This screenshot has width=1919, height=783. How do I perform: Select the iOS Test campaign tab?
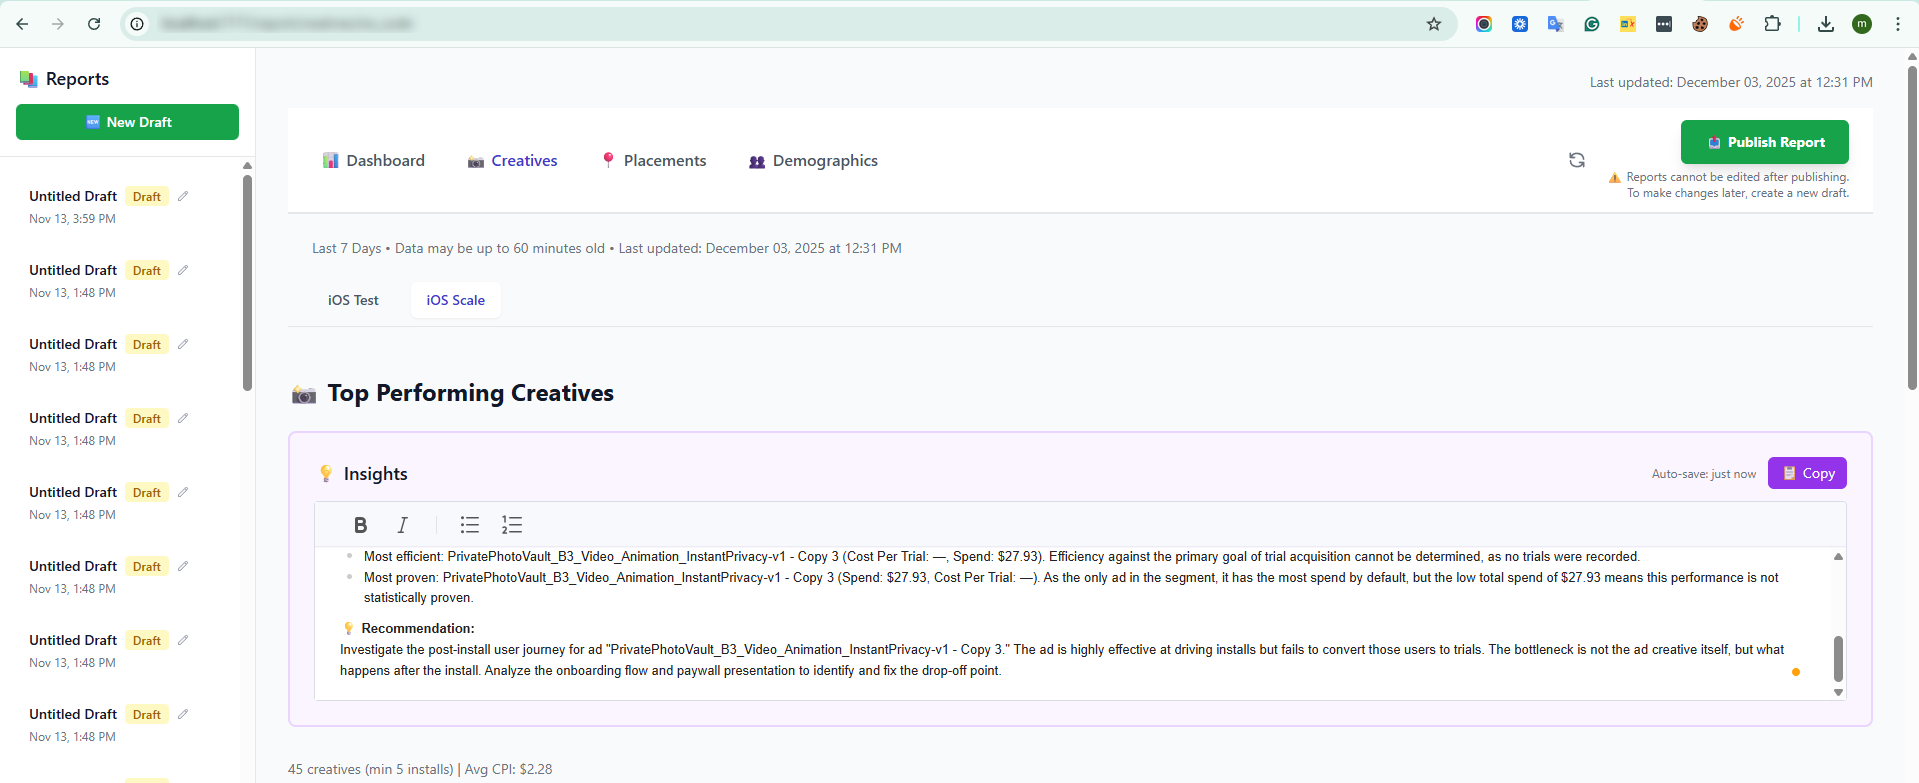353,300
